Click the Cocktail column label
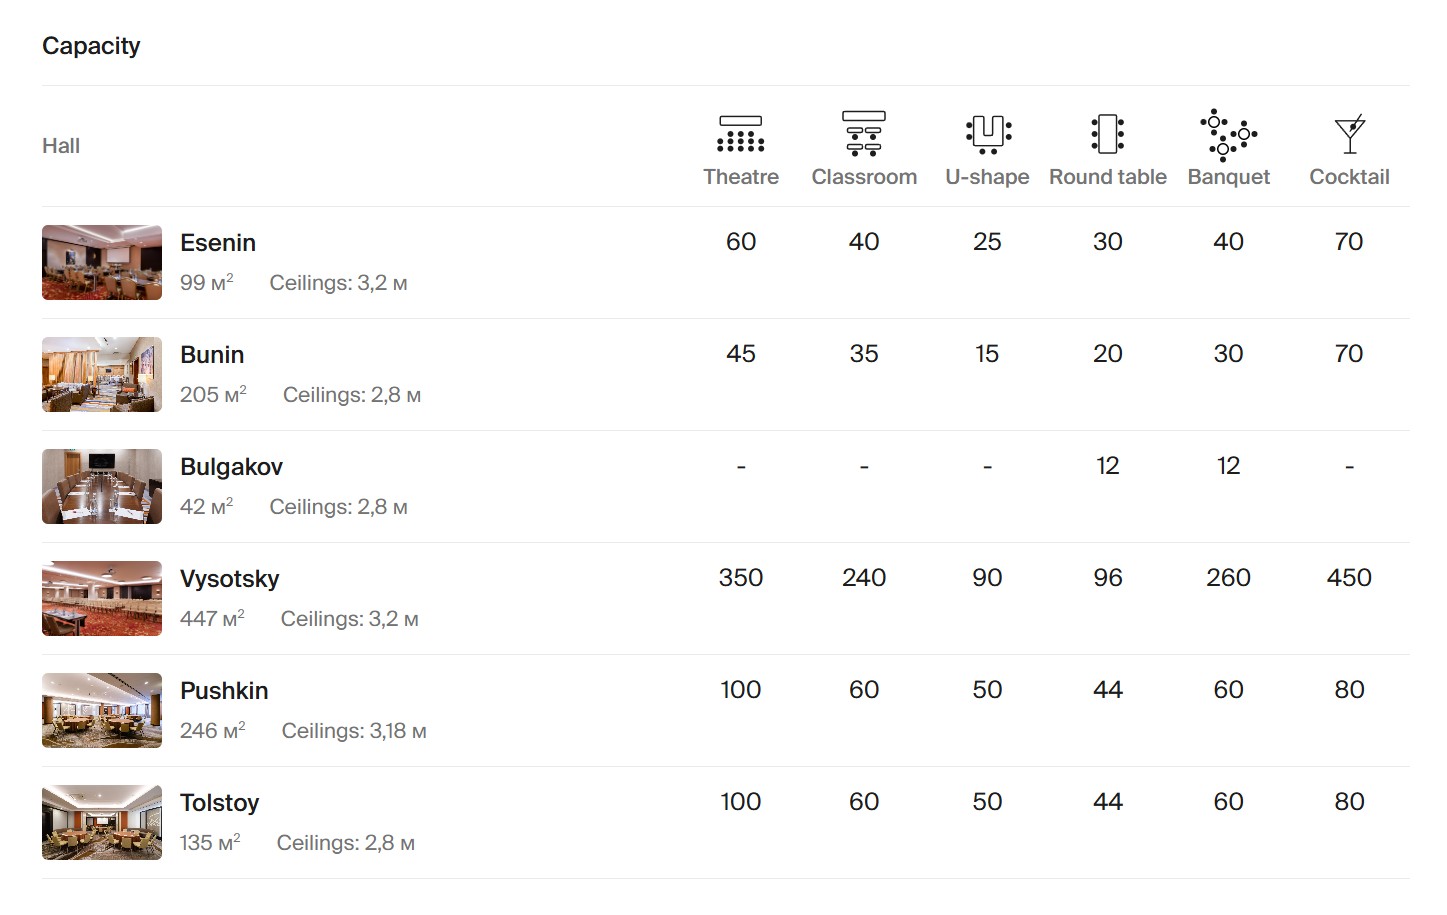This screenshot has width=1447, height=915. click(1349, 177)
